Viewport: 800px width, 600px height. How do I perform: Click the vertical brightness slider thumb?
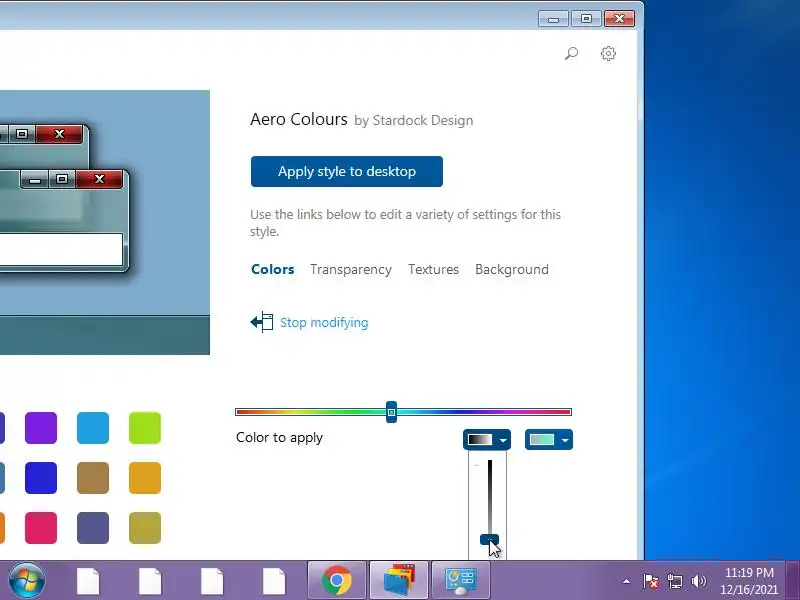pos(489,539)
